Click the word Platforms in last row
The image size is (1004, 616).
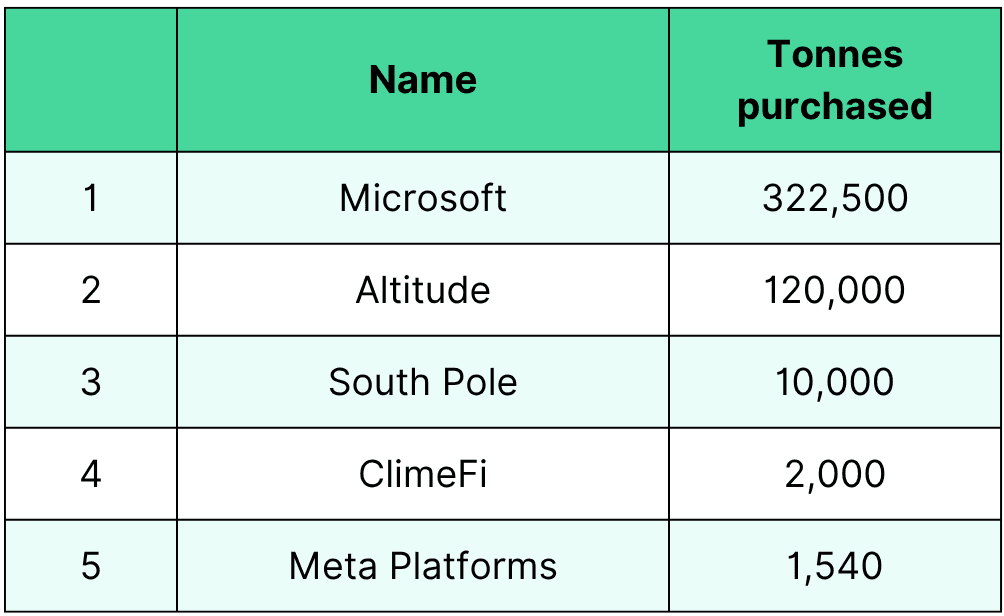tap(473, 566)
